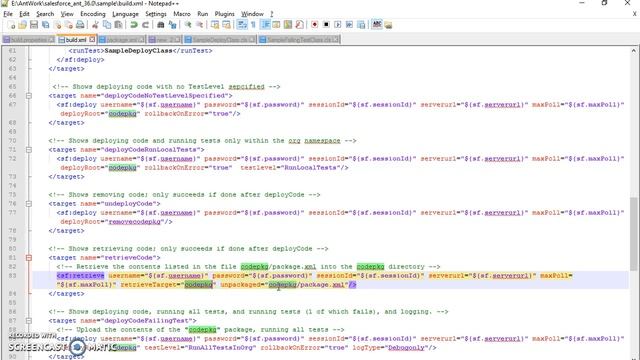Click the save recorded macro icon
This screenshot has width=640, height=360.
[361, 25]
